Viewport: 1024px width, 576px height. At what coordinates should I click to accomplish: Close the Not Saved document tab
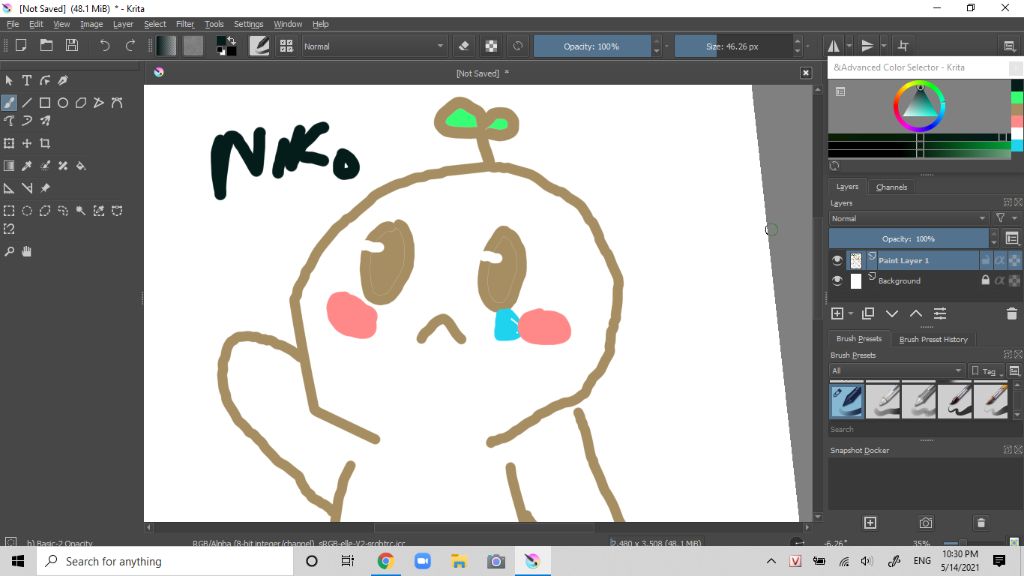[x=806, y=73]
